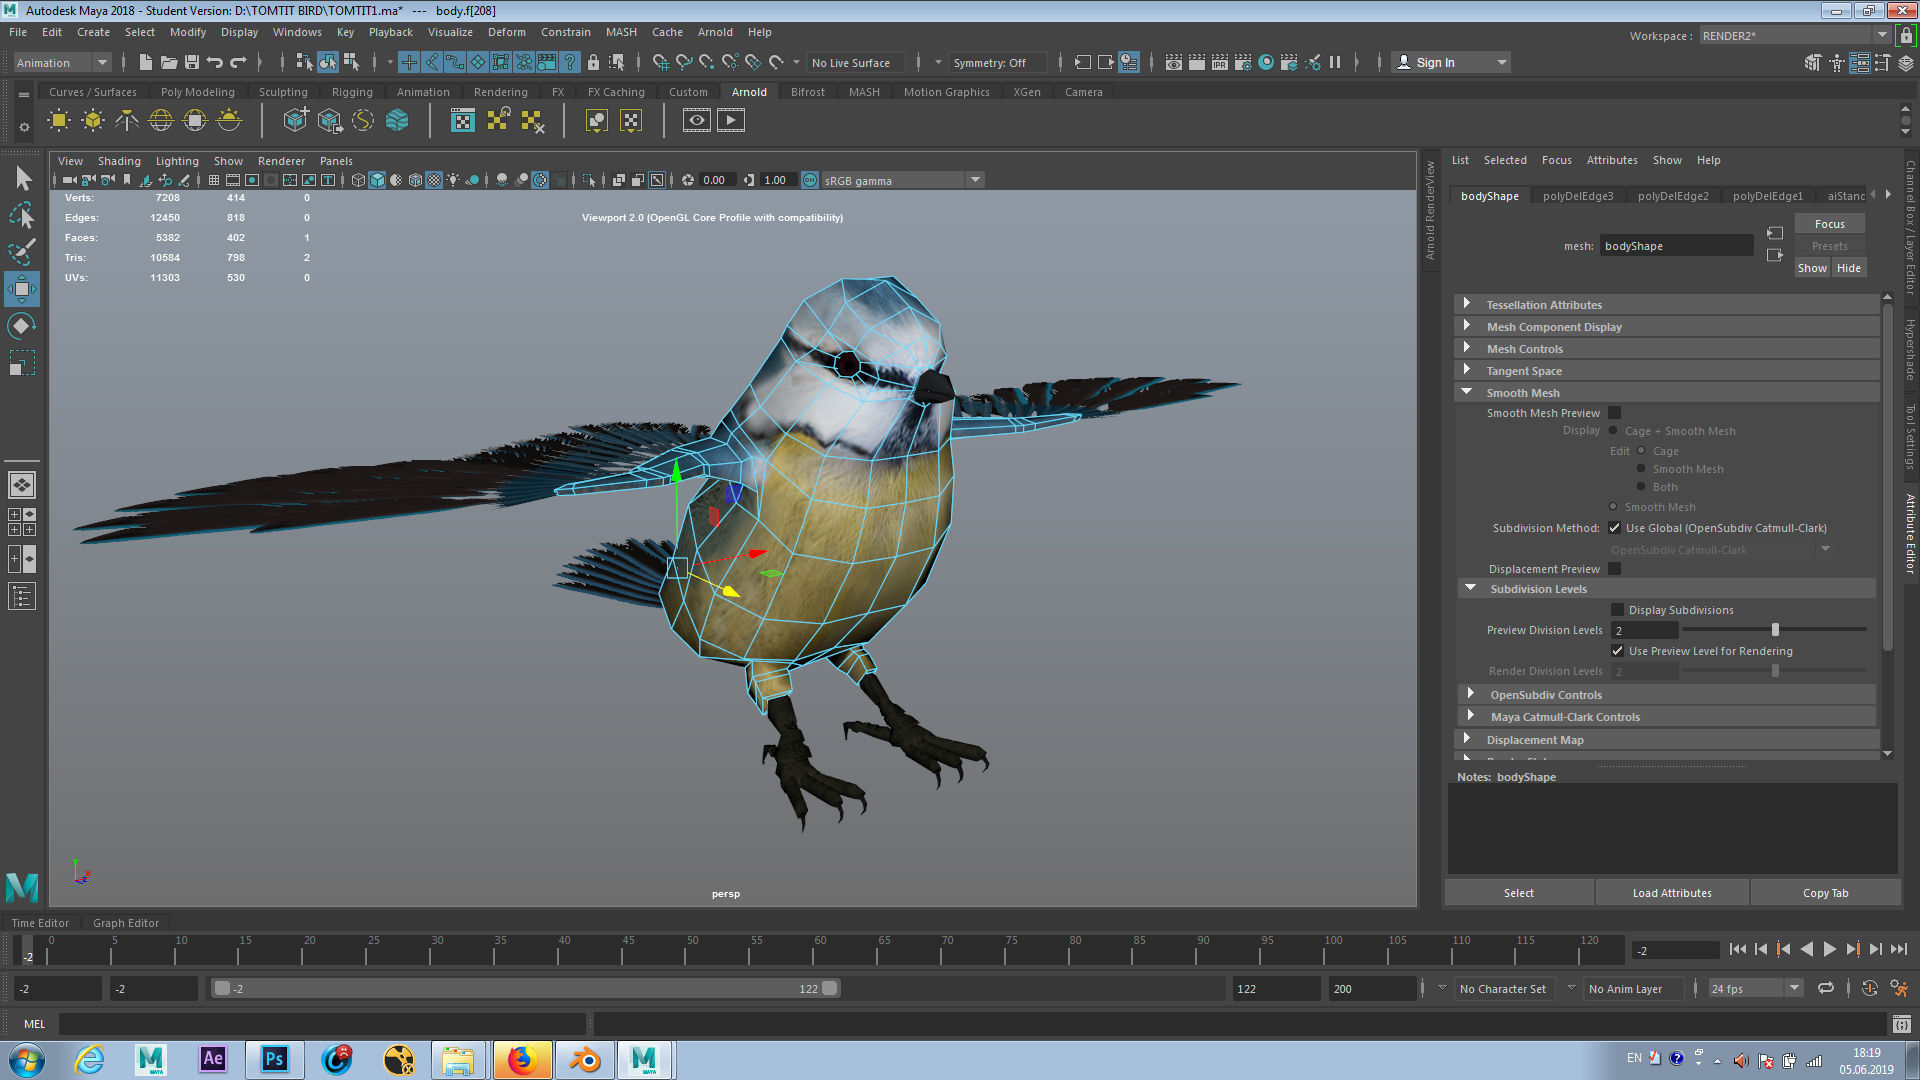Image resolution: width=1920 pixels, height=1080 pixels.
Task: Choose the Paint selection tool
Action: pyautogui.click(x=22, y=252)
